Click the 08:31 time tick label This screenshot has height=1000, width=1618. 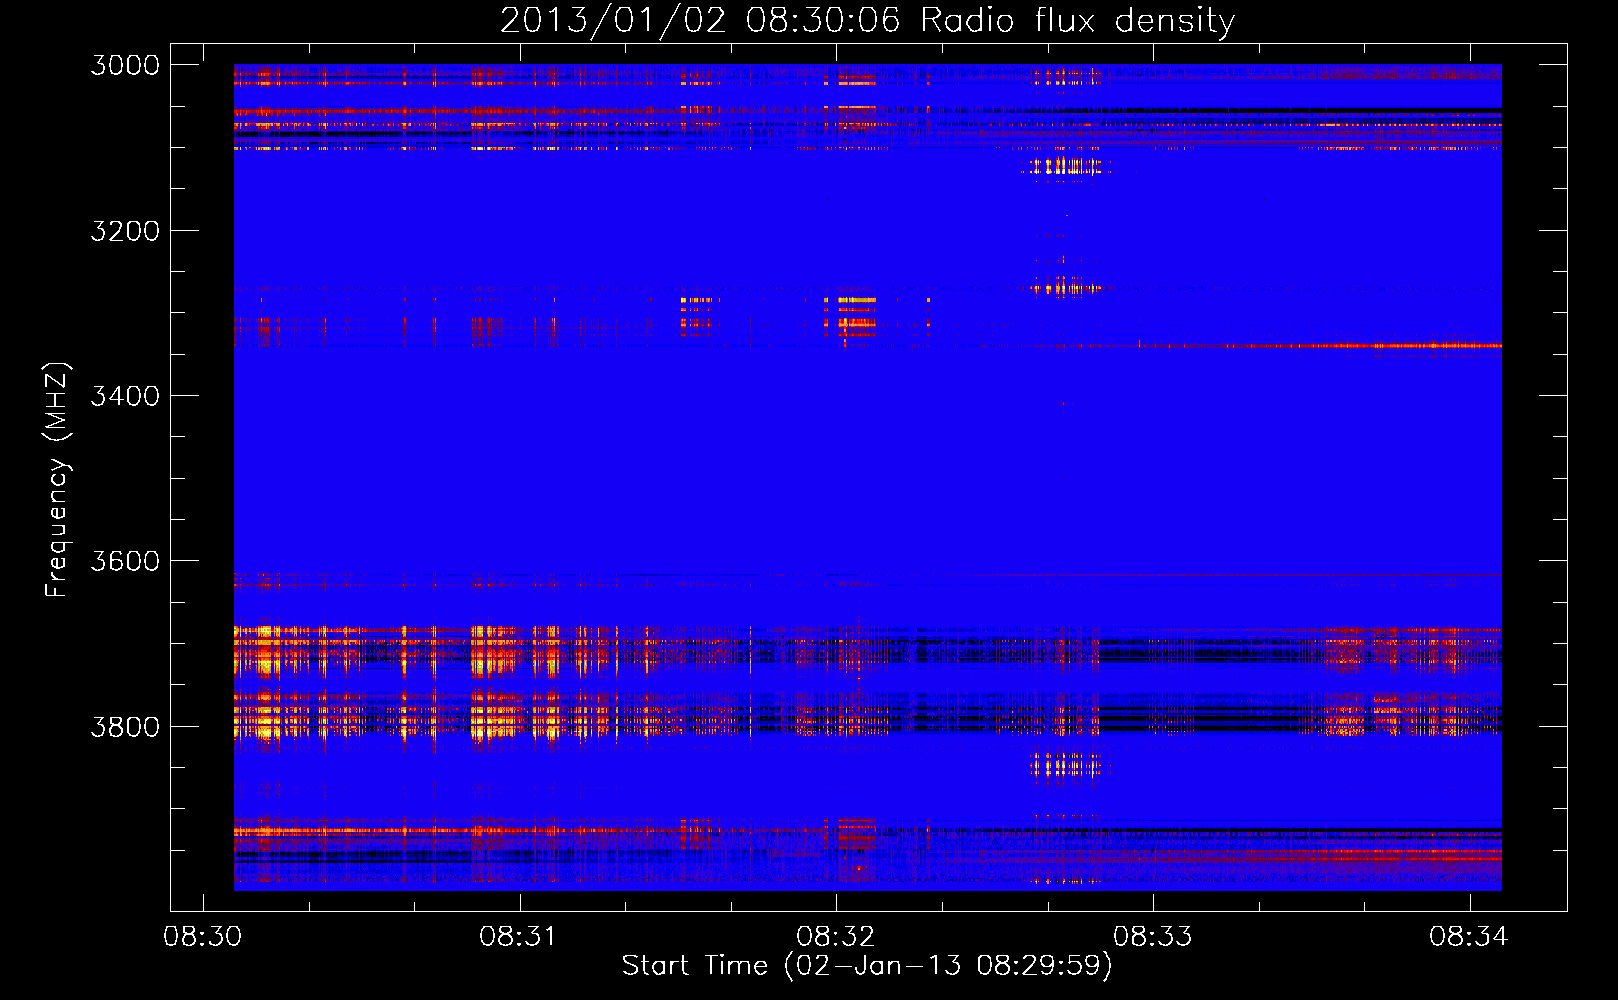pyautogui.click(x=519, y=937)
